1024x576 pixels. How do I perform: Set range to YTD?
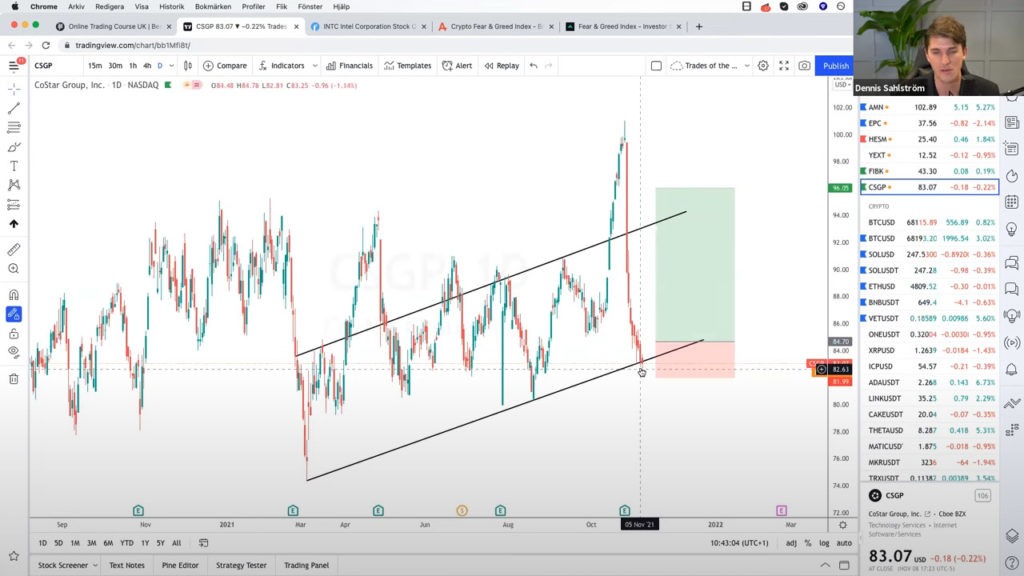(x=127, y=543)
